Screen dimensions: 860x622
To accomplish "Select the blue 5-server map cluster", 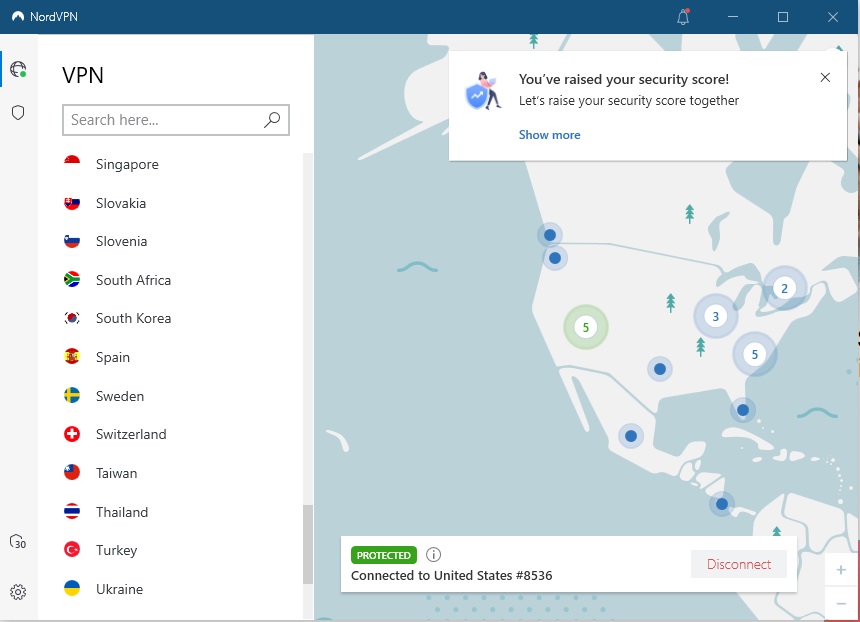I will pyautogui.click(x=755, y=354).
